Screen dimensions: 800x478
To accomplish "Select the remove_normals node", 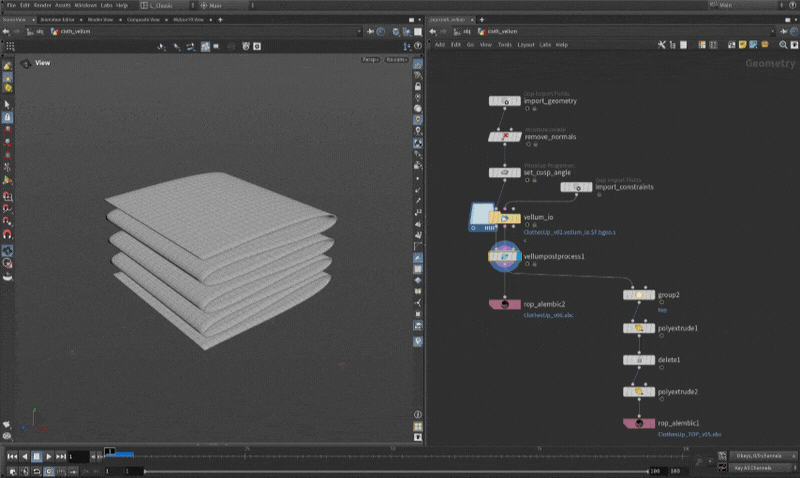I will pyautogui.click(x=505, y=136).
